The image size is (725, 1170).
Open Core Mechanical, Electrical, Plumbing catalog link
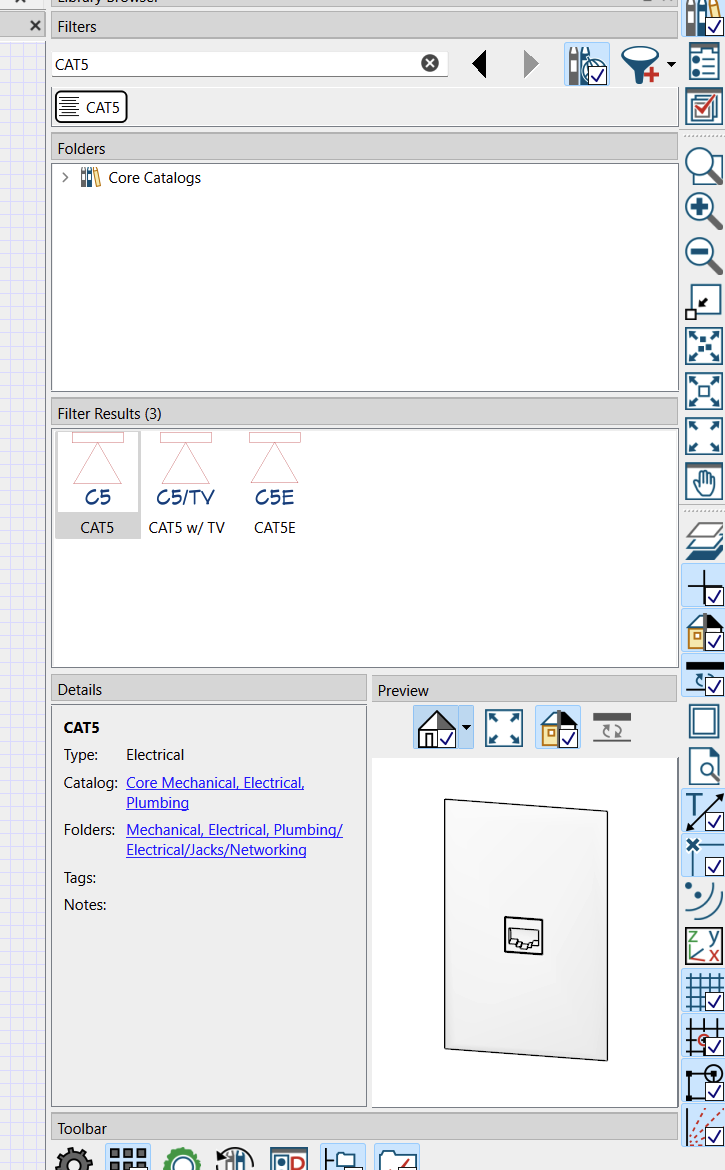[215, 792]
